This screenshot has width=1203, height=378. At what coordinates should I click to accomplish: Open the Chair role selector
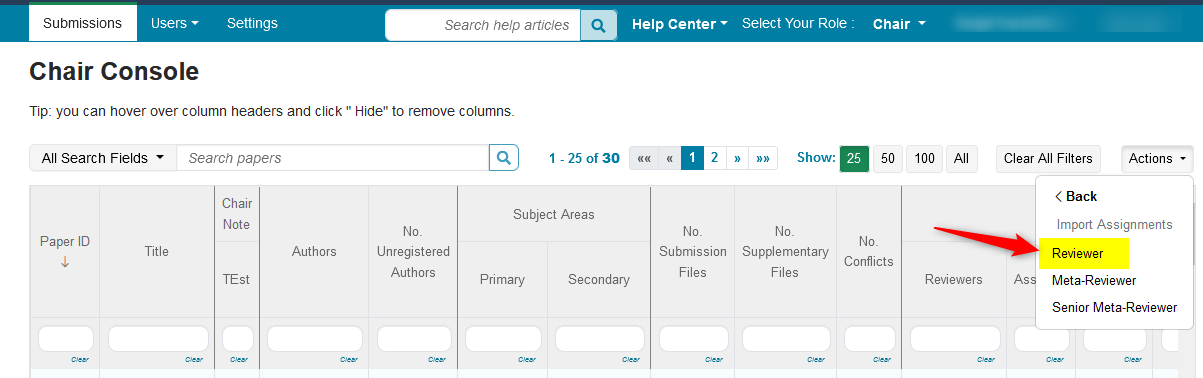pyautogui.click(x=899, y=24)
